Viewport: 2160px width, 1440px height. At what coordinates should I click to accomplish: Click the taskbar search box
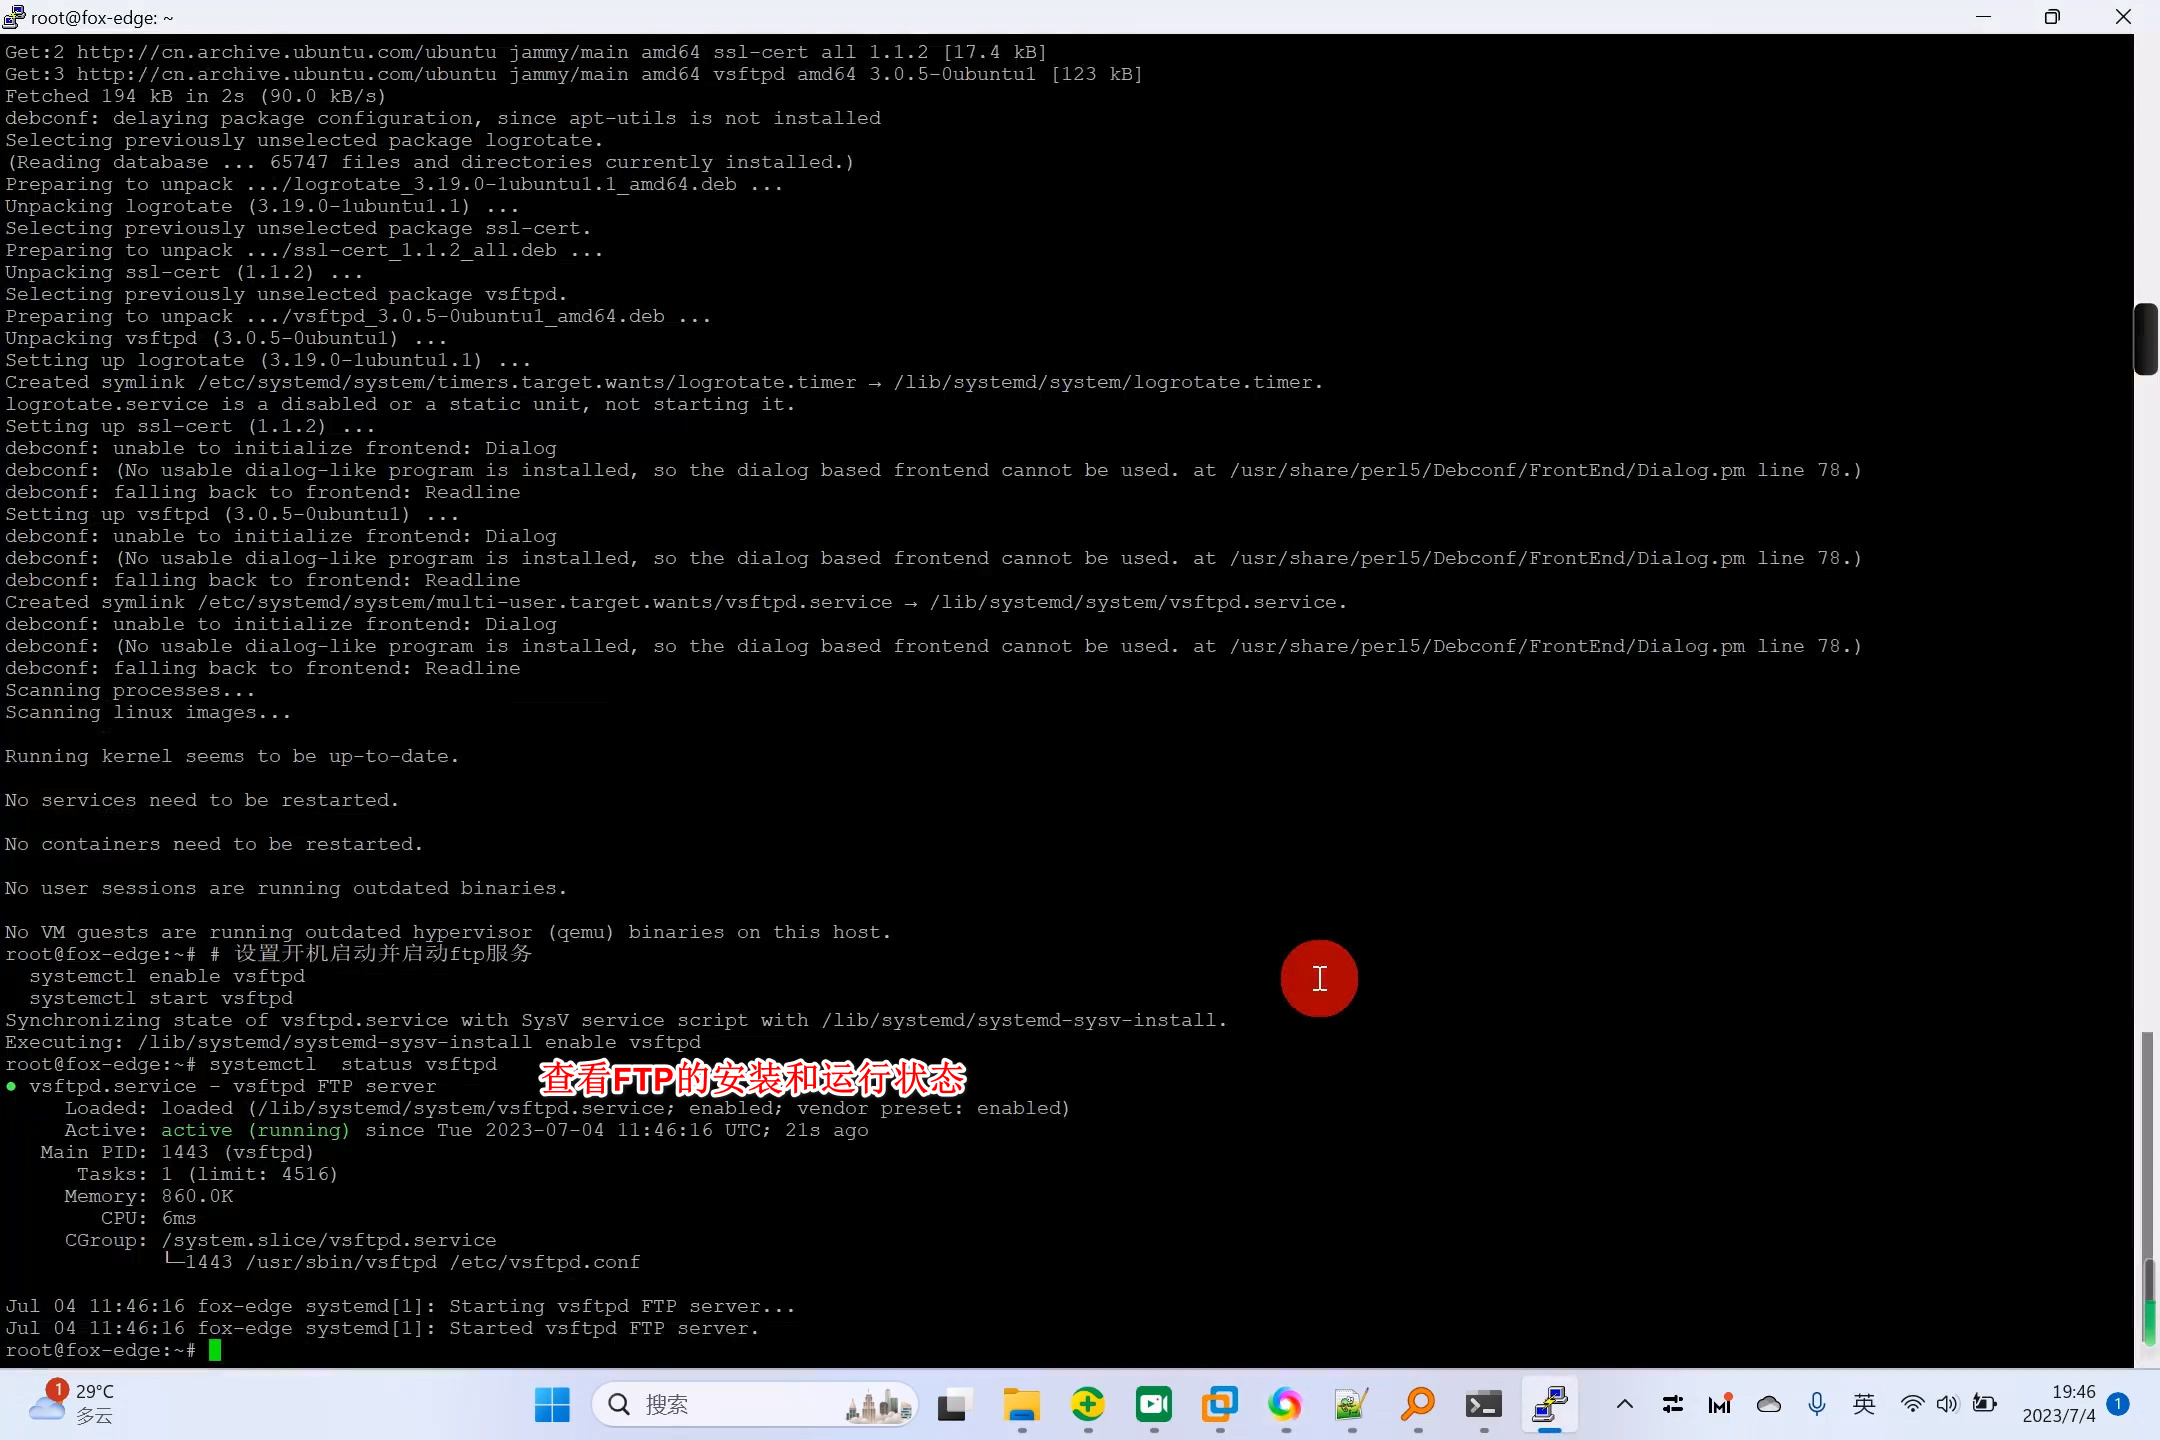(x=755, y=1405)
